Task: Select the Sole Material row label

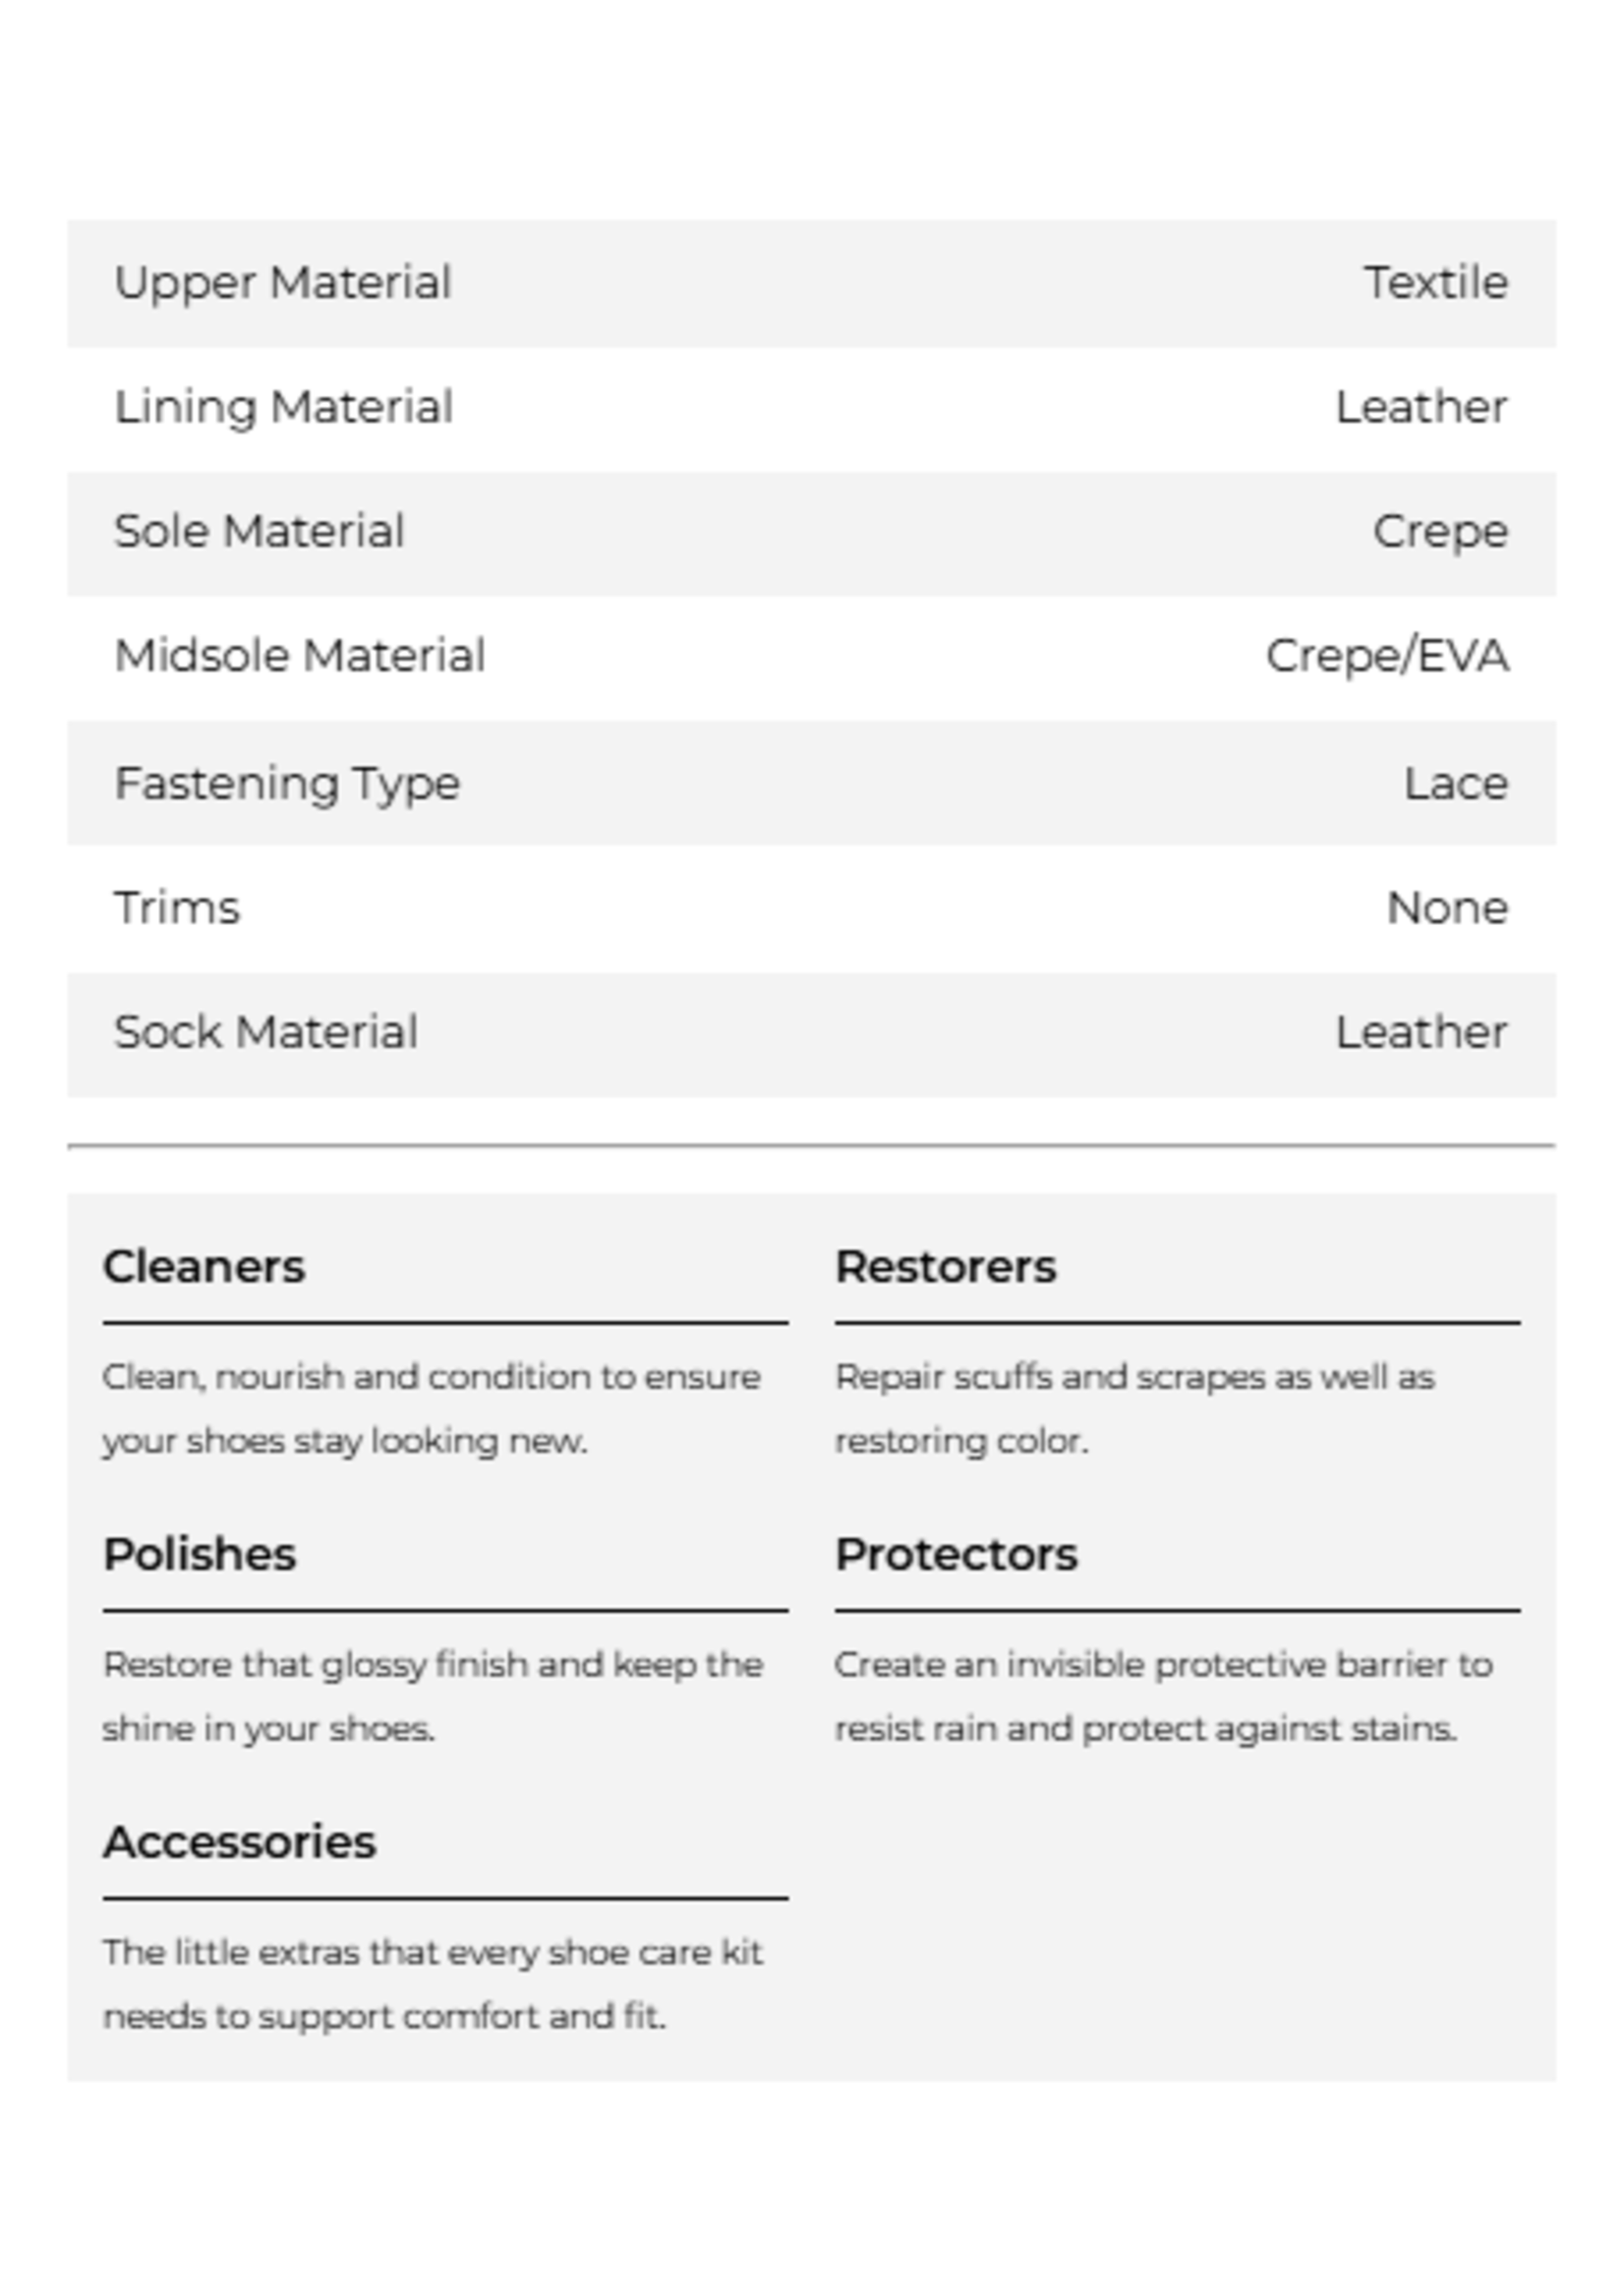Action: tap(259, 532)
